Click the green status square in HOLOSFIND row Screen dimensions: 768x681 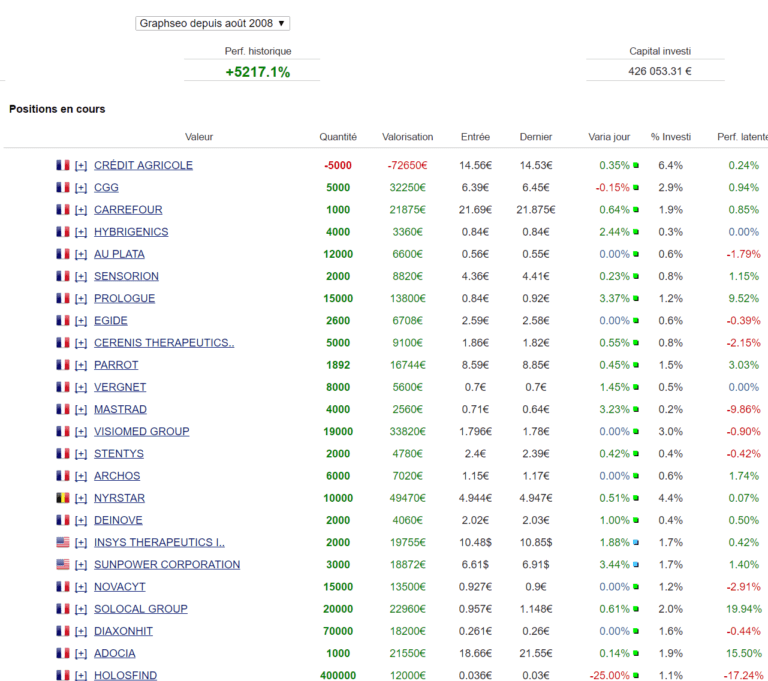(635, 676)
